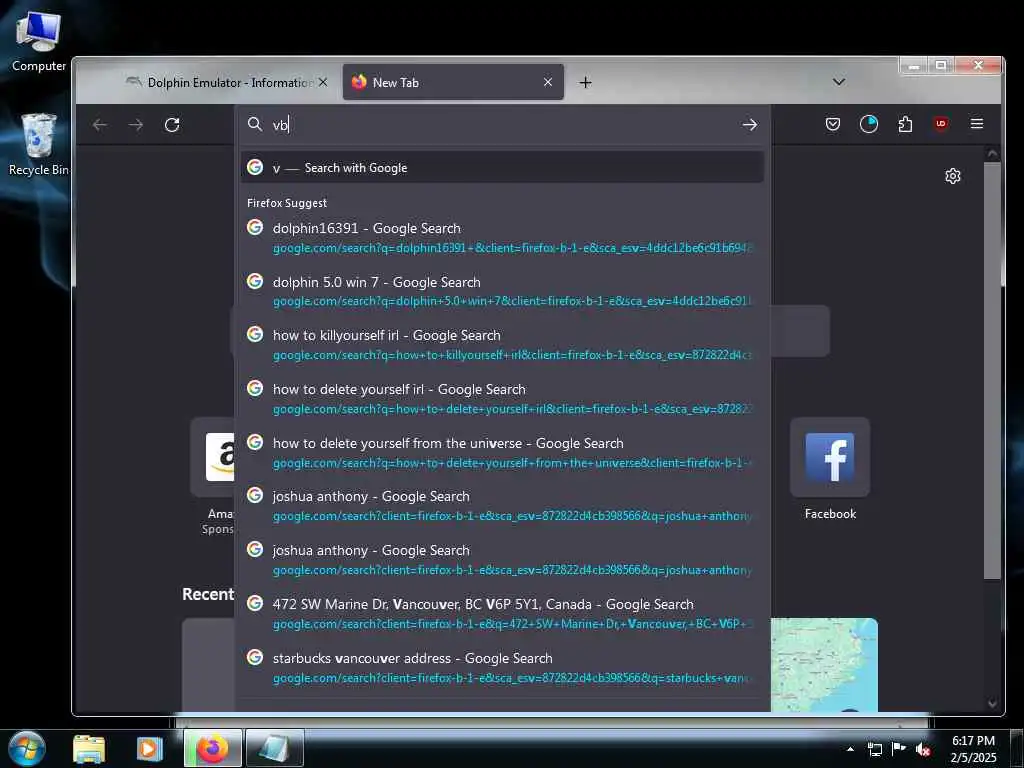Close the New Tab tab
Viewport: 1024px width, 768px height.
click(x=548, y=82)
